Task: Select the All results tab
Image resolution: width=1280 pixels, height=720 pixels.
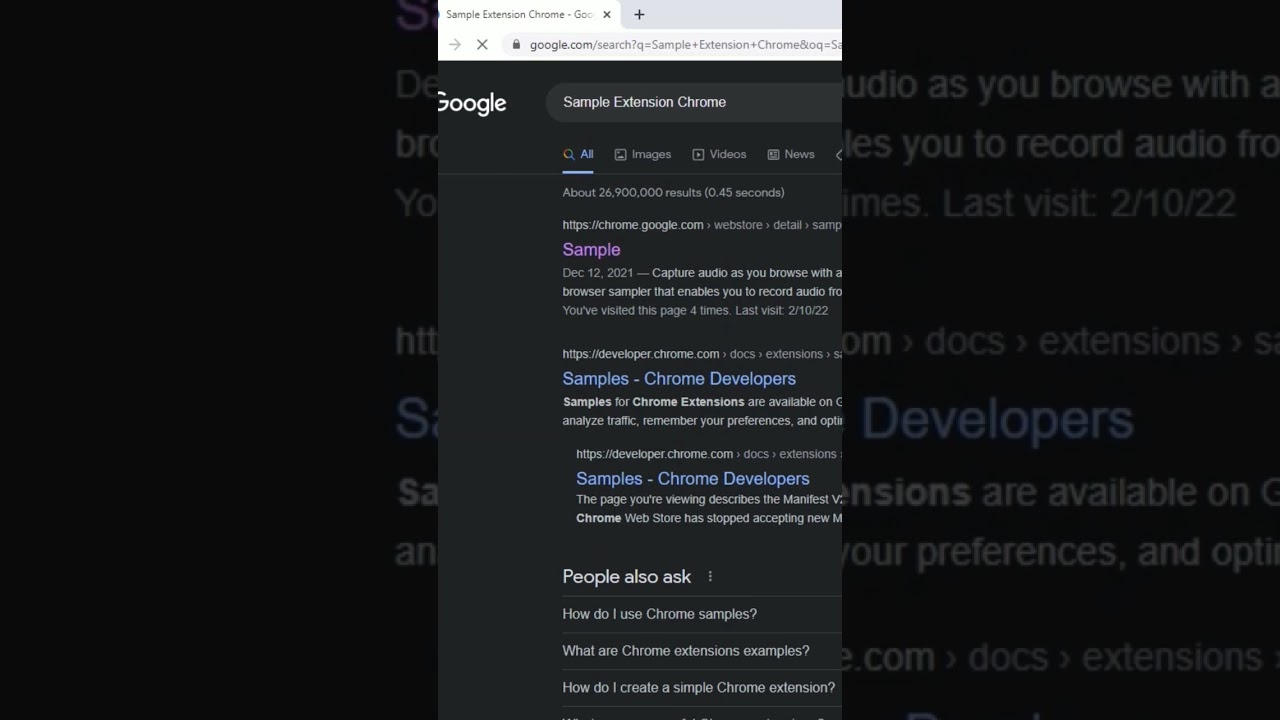Action: click(578, 155)
